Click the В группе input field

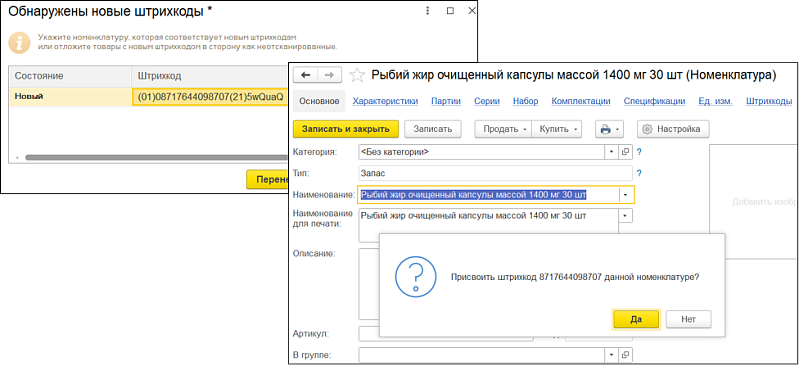482,354
